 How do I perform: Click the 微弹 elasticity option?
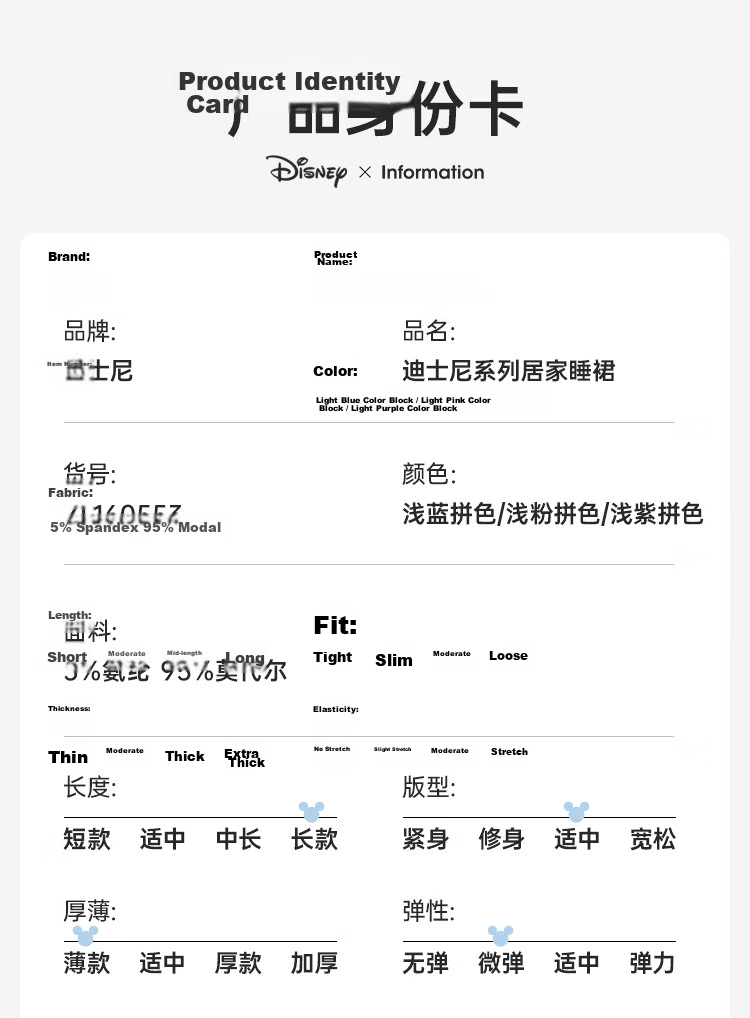pos(501,963)
